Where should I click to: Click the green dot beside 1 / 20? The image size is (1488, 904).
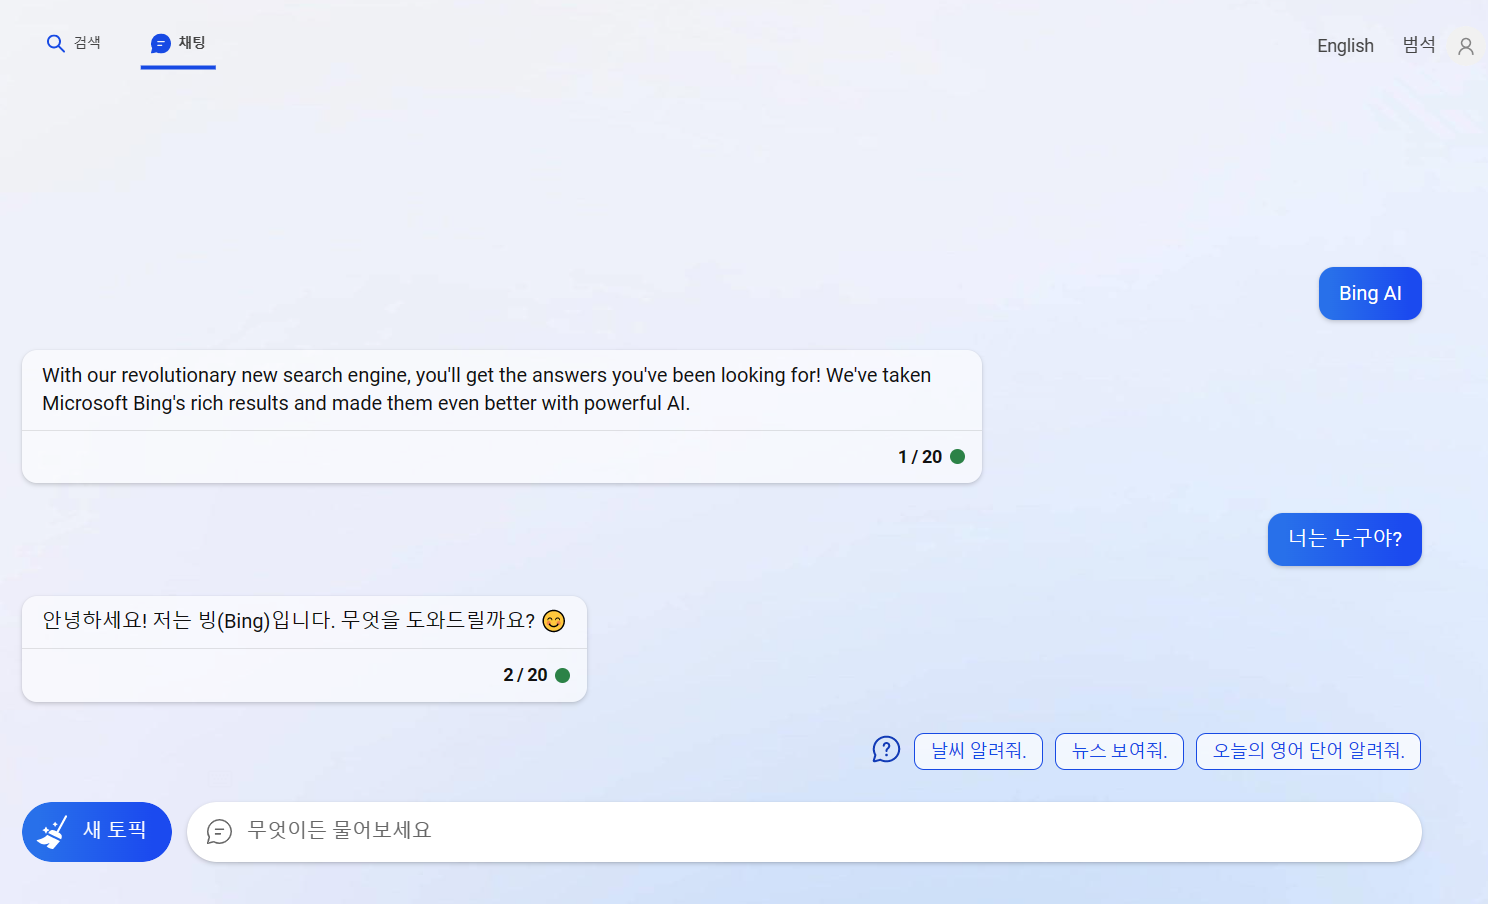pyautogui.click(x=957, y=457)
